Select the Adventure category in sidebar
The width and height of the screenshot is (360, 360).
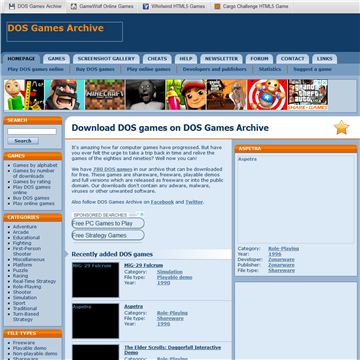tap(25, 227)
